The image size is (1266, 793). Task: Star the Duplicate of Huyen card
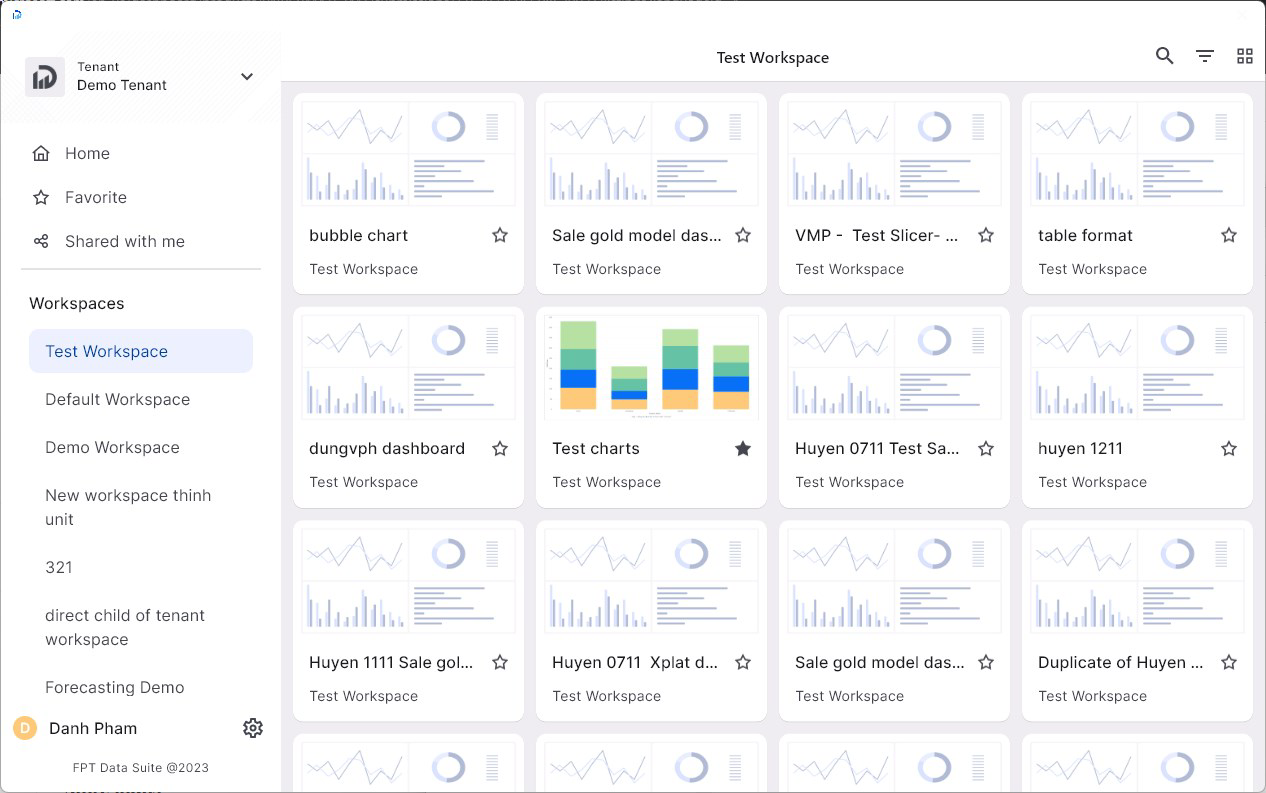pyautogui.click(x=1229, y=662)
